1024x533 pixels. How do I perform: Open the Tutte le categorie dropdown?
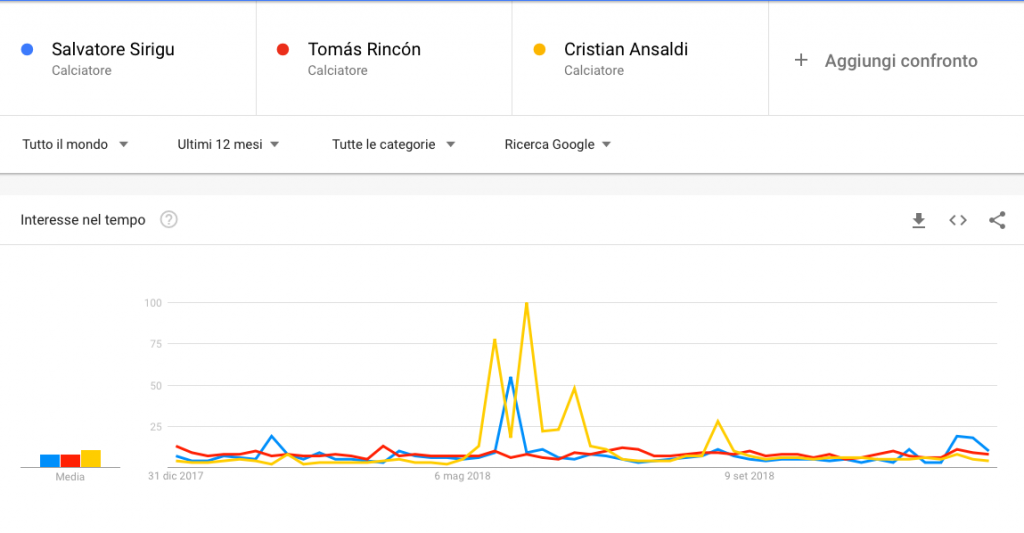[393, 144]
